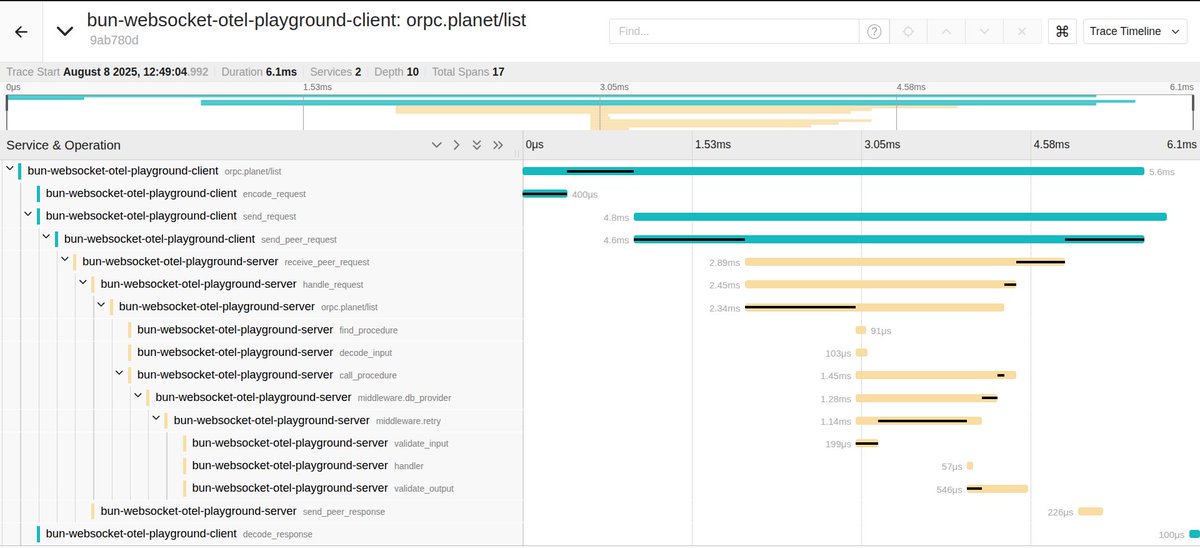Click the 400µs encode_request span bar
Viewport: 1200px width, 548px height.
tap(545, 193)
